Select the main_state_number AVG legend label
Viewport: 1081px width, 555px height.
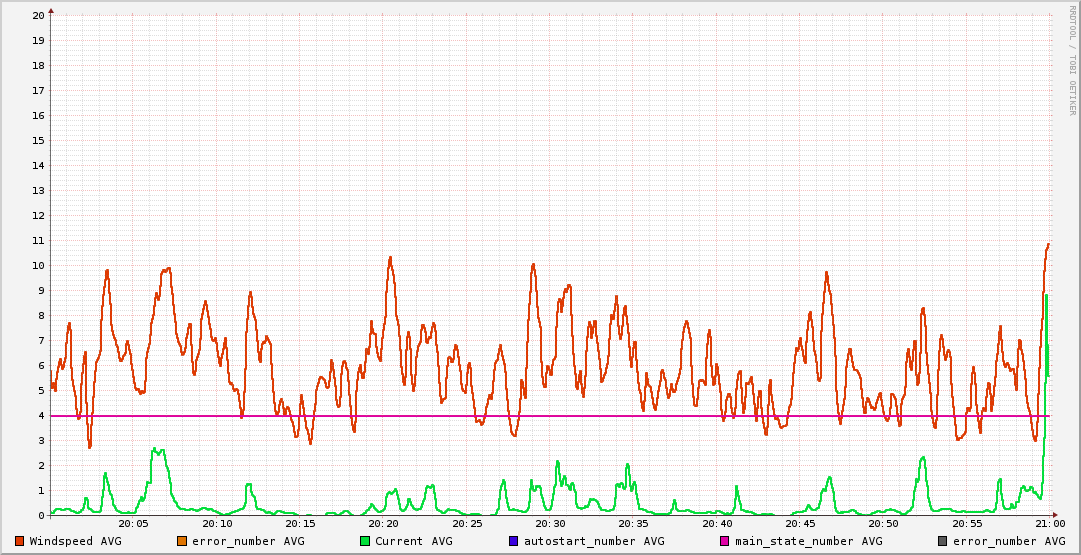809,541
